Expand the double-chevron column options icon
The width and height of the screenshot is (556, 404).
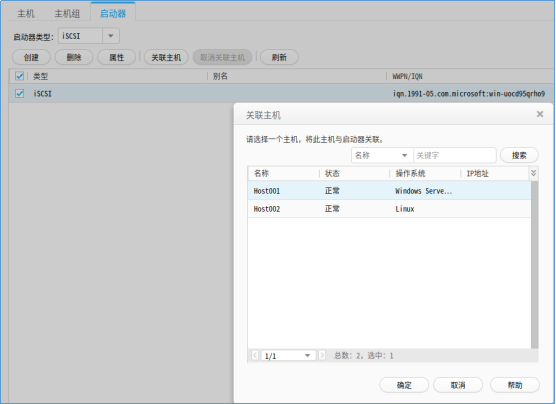pyautogui.click(x=533, y=173)
